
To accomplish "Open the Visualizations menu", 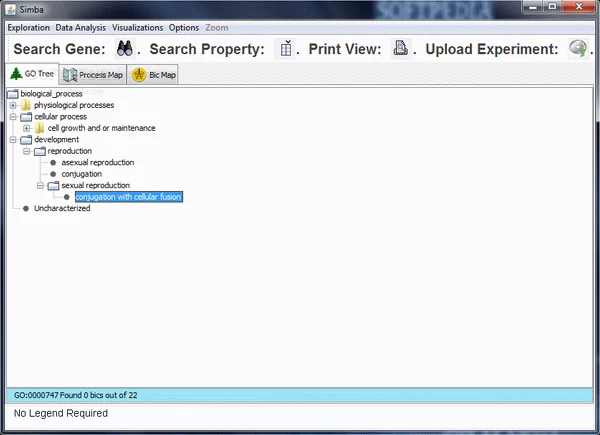I will (x=138, y=27).
